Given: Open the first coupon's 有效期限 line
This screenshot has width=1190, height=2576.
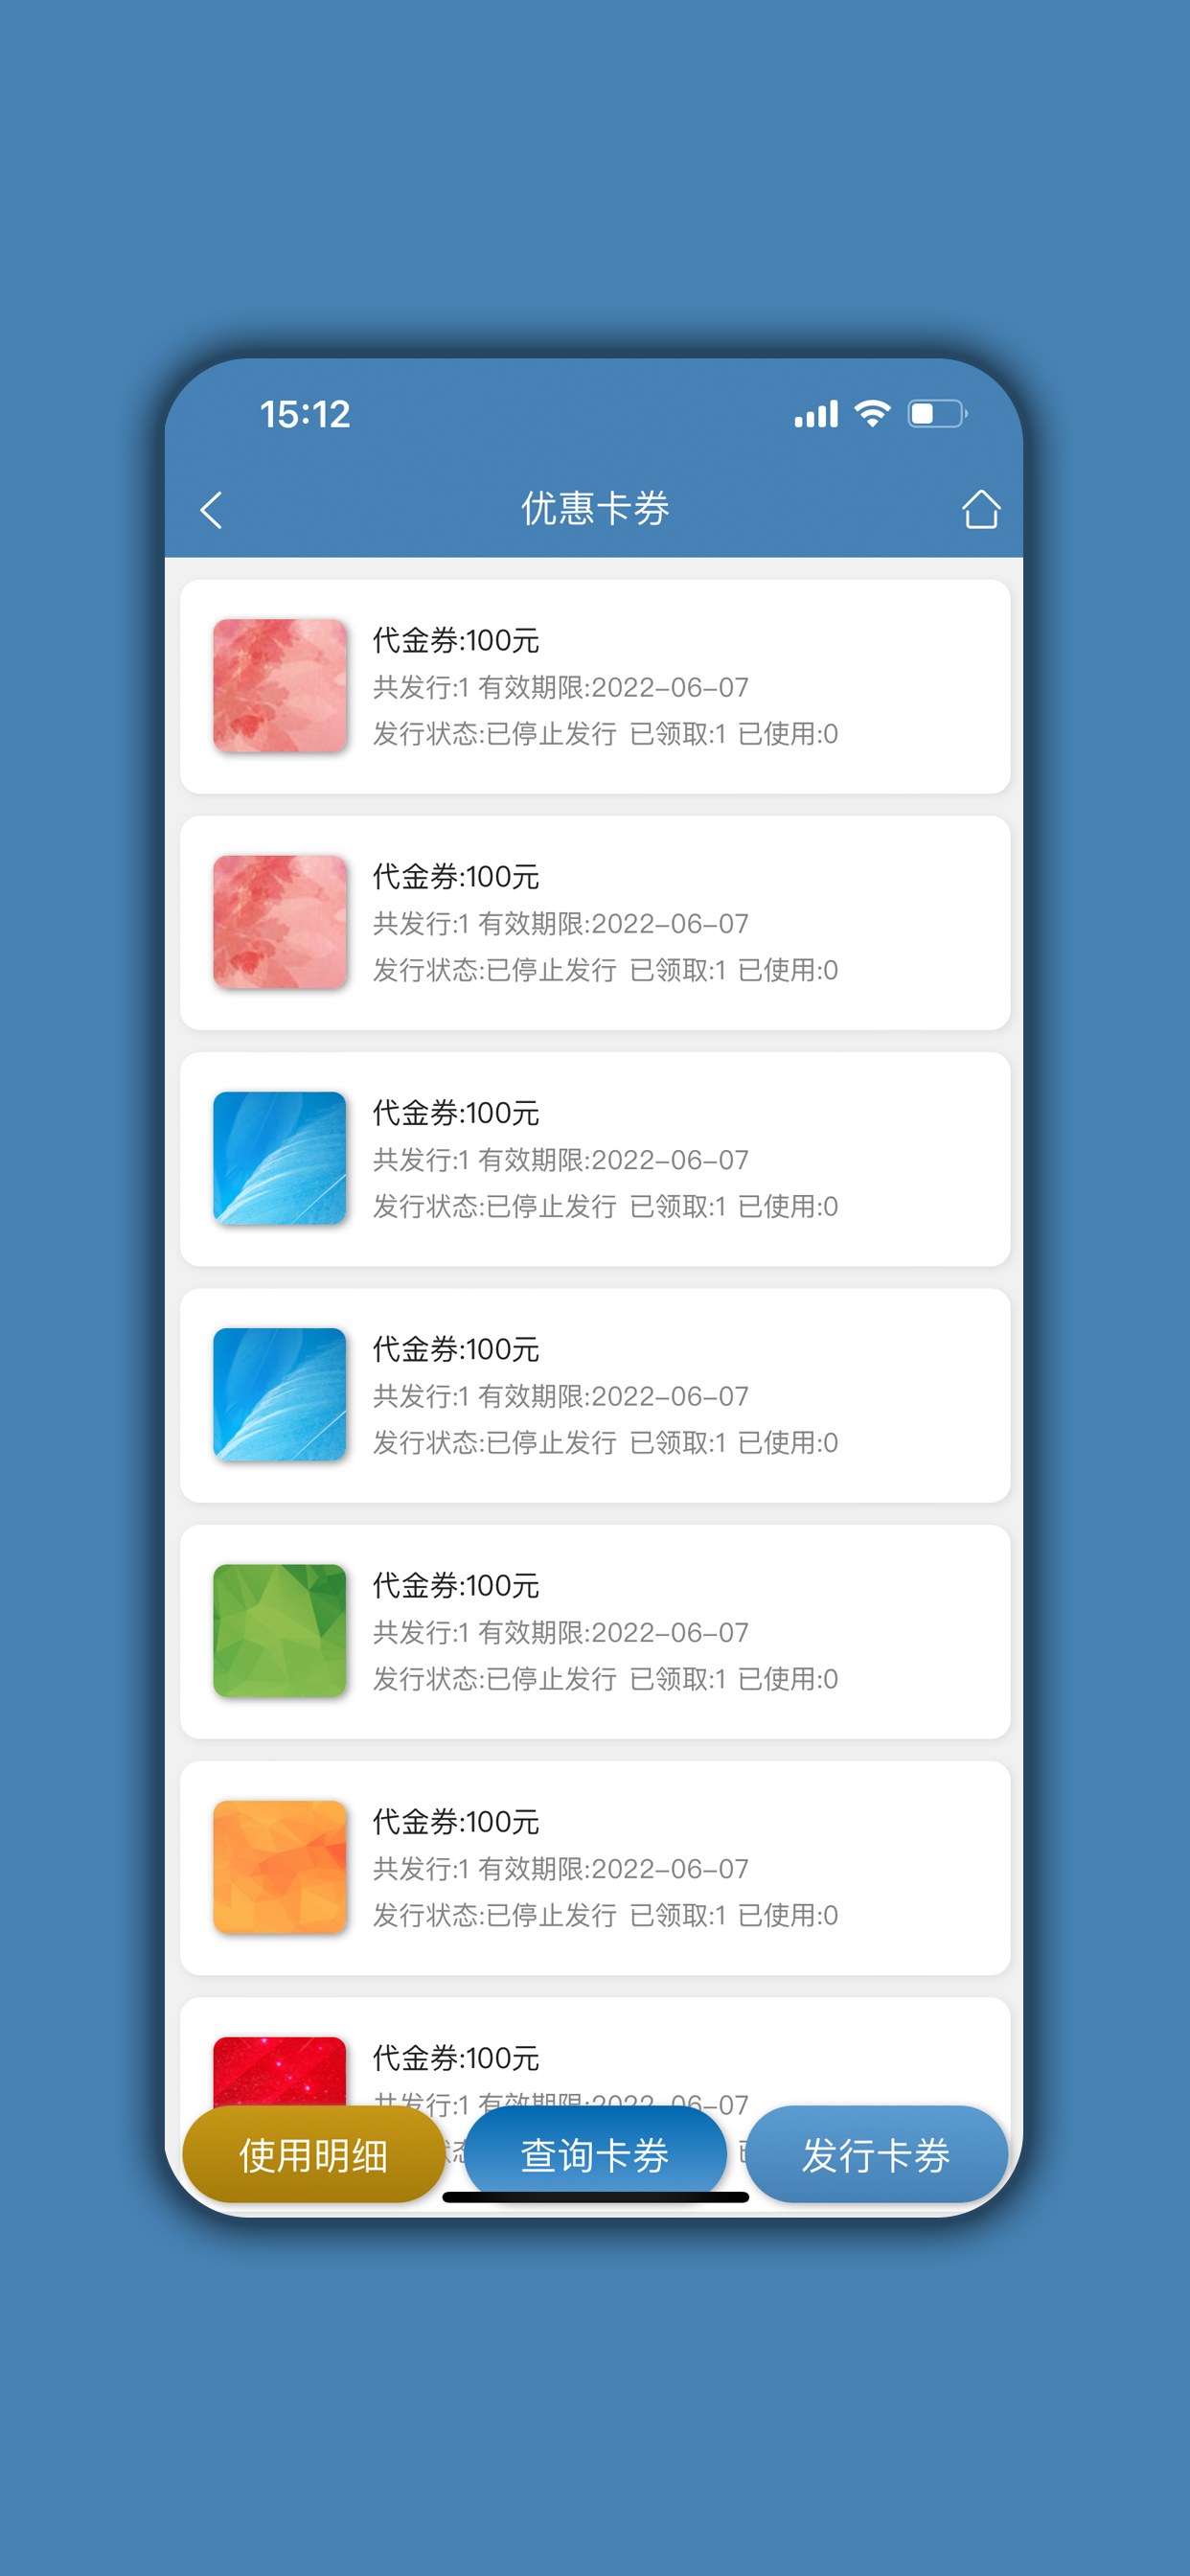Looking at the screenshot, I should pos(560,687).
